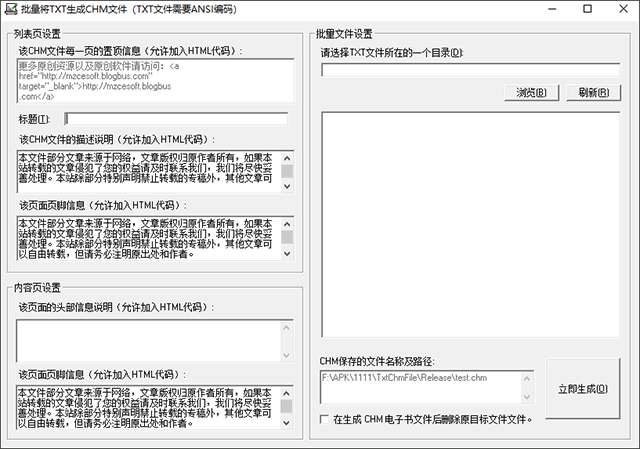Click down arrow of description text scrollbar

(287, 186)
